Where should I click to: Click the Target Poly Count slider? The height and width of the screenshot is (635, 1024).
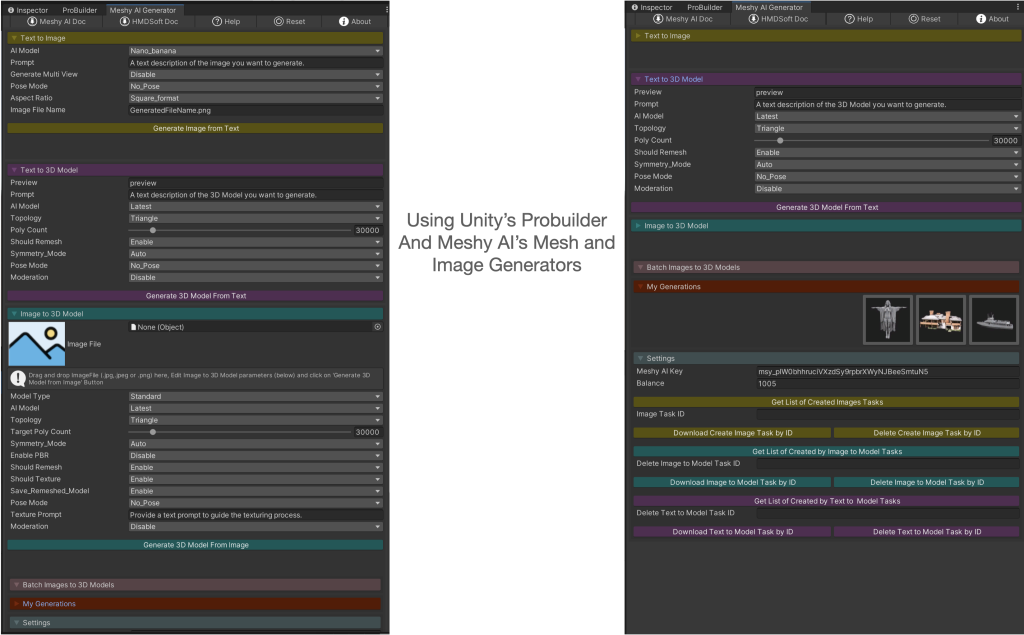240,432
